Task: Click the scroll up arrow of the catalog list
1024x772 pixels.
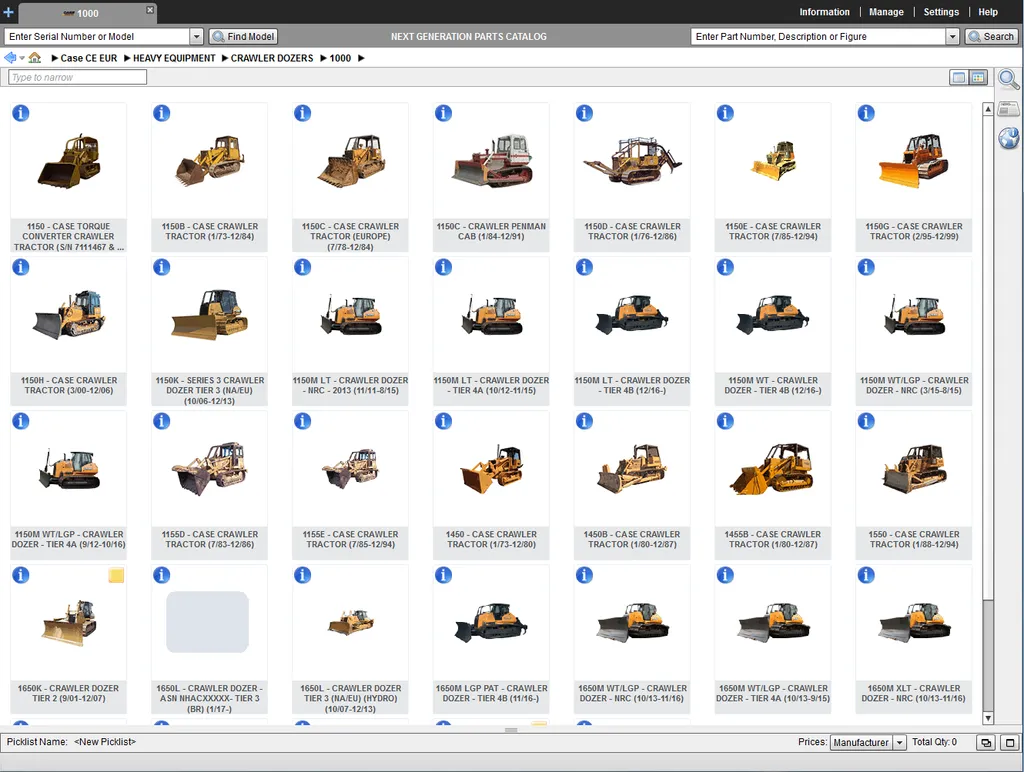Action: [988, 109]
